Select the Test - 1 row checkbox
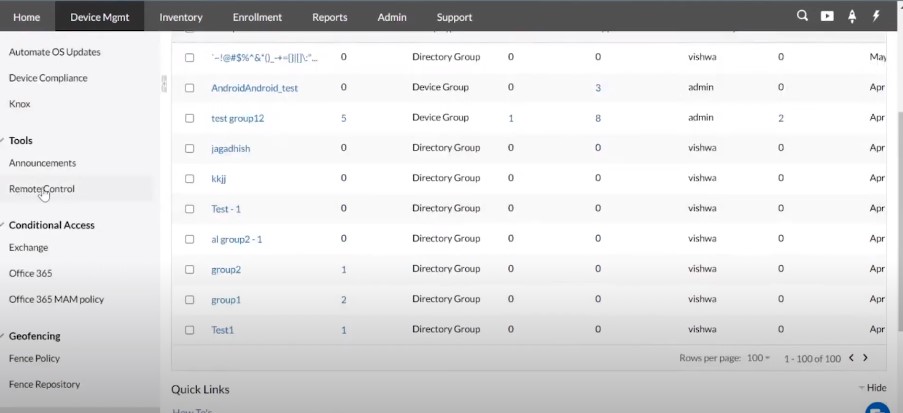Viewport: 903px width, 413px height. coord(189,209)
